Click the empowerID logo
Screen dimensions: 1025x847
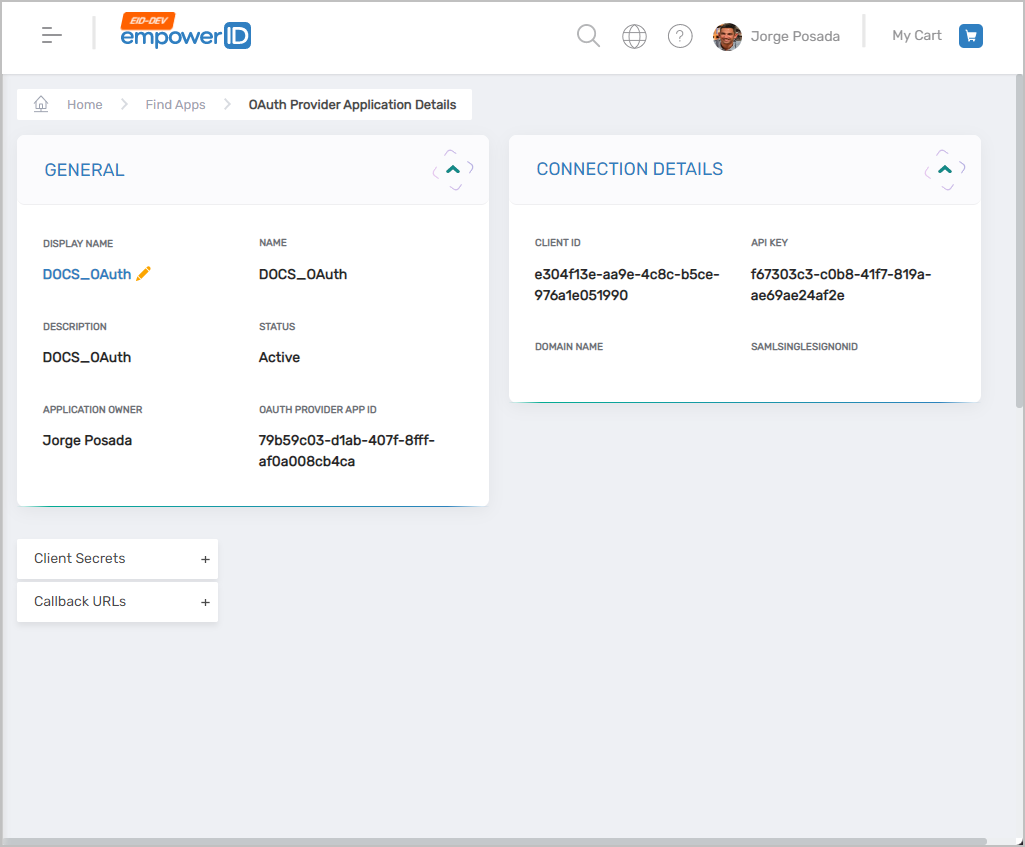[186, 34]
